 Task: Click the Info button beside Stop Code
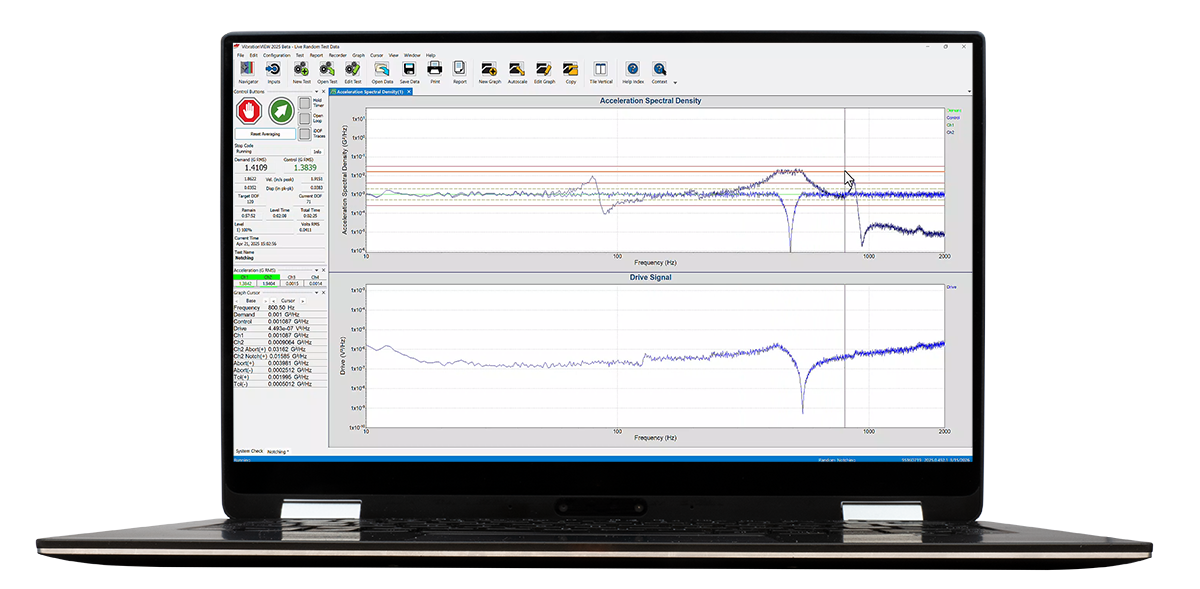(x=317, y=152)
